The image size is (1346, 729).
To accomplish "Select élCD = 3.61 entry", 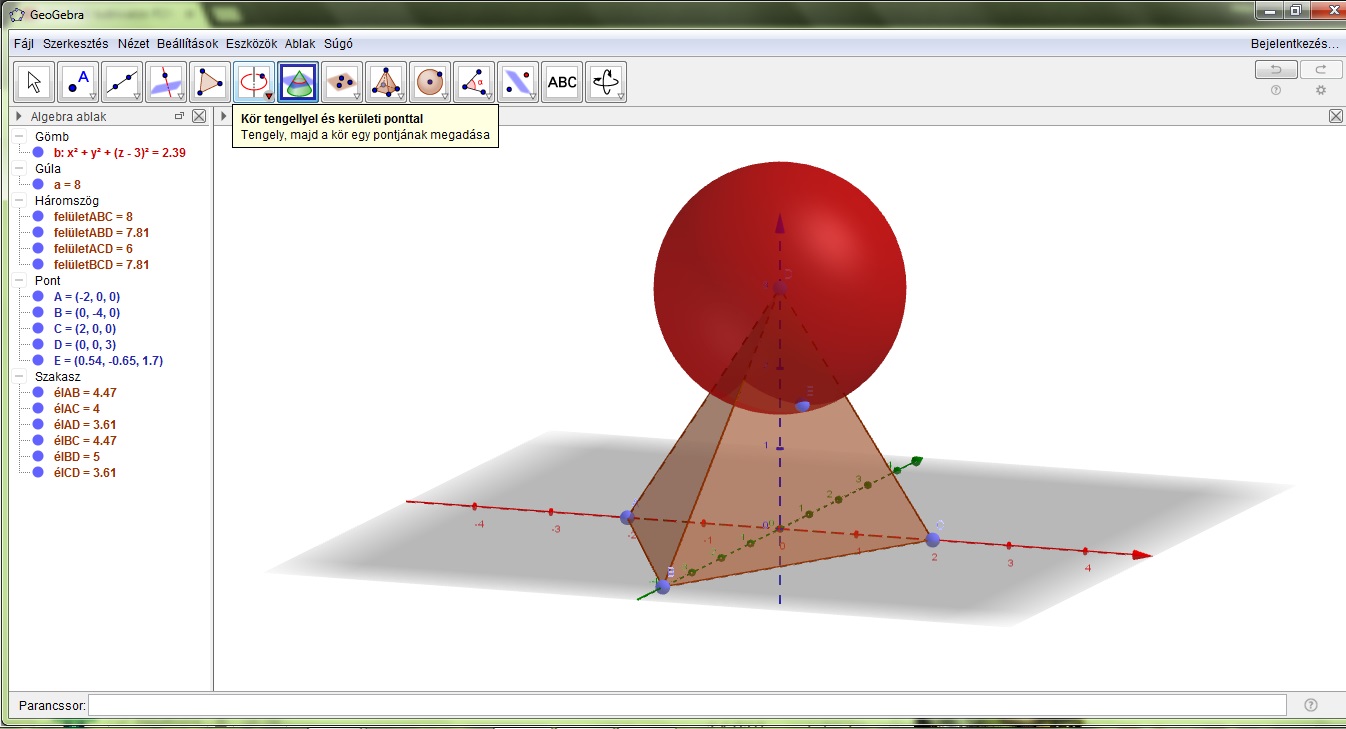I will click(x=85, y=473).
